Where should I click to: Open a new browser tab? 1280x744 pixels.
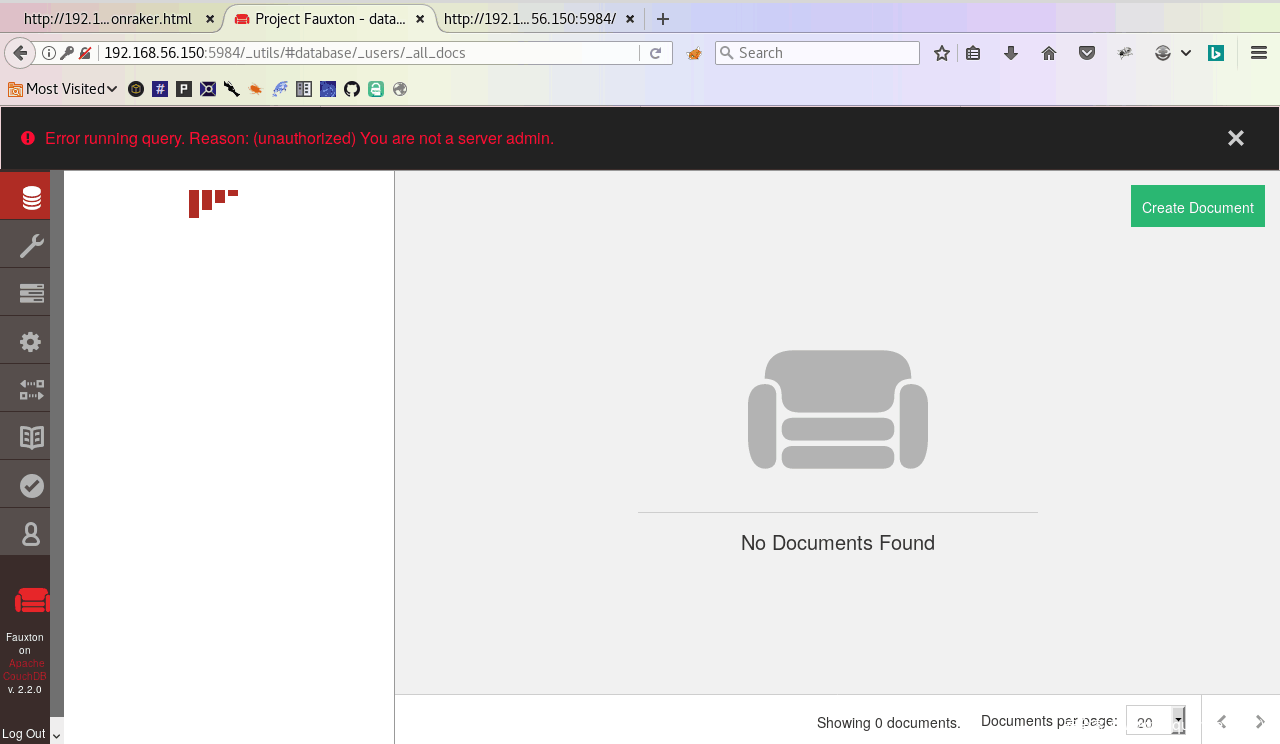point(663,19)
